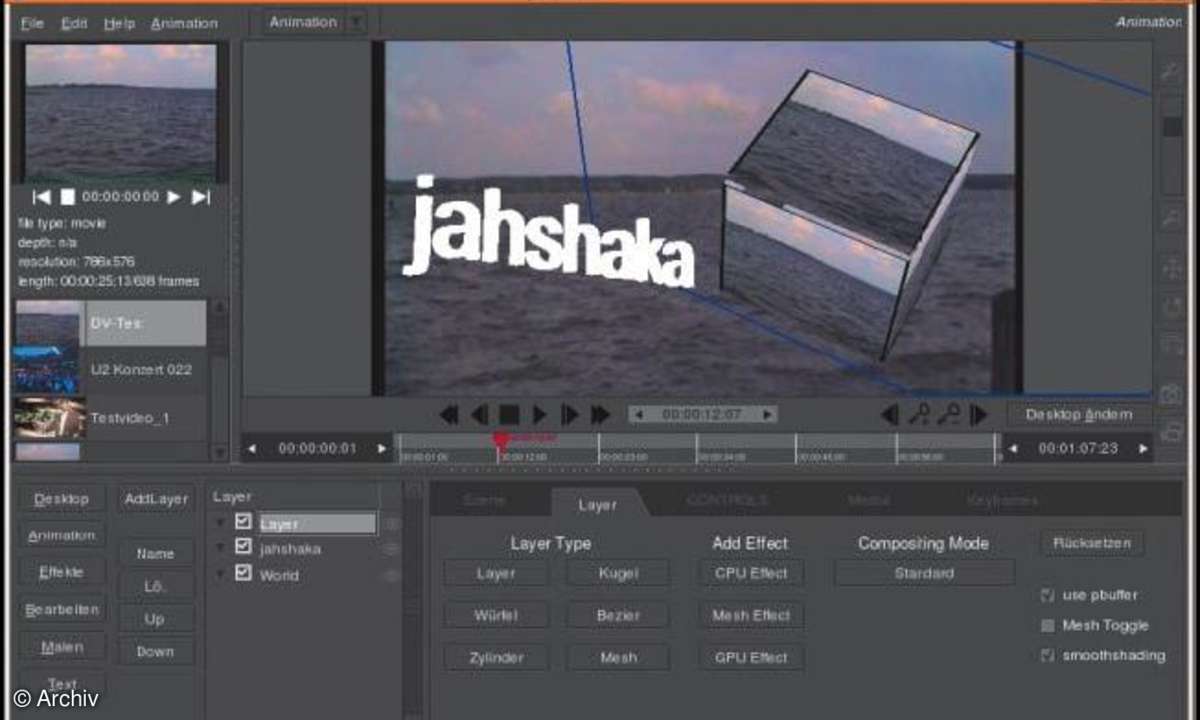
Task: Select the Kugel layer type
Action: tap(618, 574)
